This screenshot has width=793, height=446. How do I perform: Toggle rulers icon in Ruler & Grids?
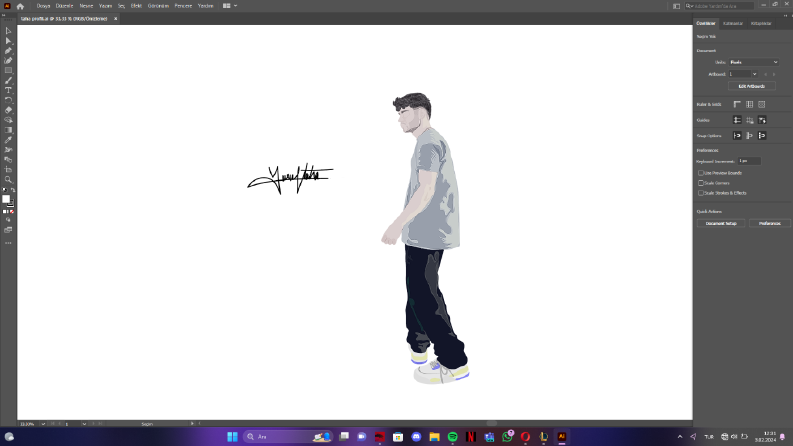(737, 104)
